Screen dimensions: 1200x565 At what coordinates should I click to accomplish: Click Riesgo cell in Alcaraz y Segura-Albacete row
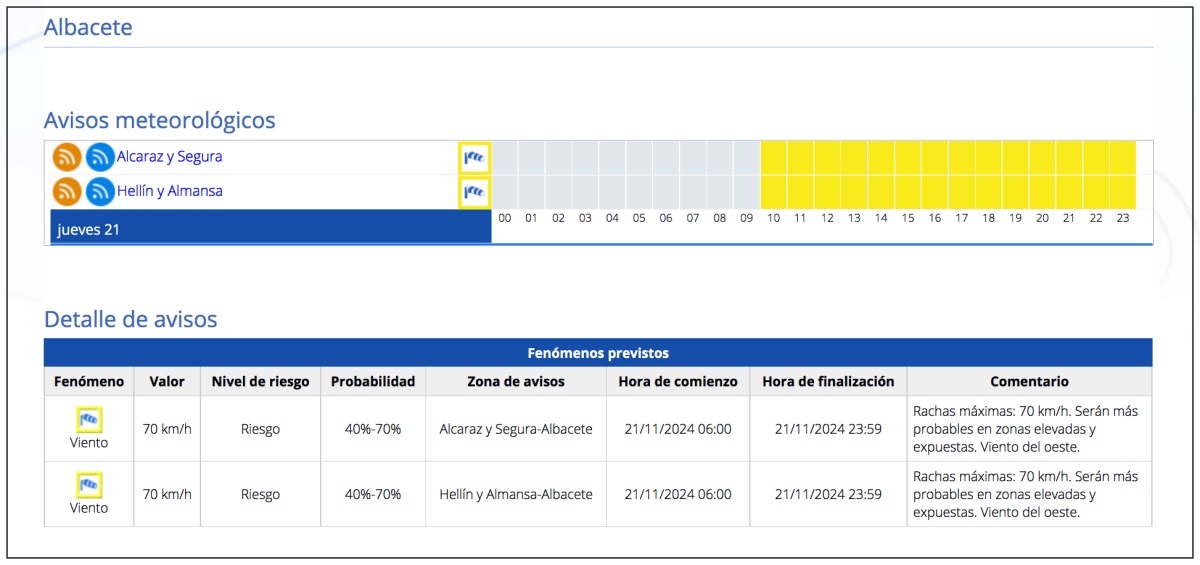(x=260, y=429)
